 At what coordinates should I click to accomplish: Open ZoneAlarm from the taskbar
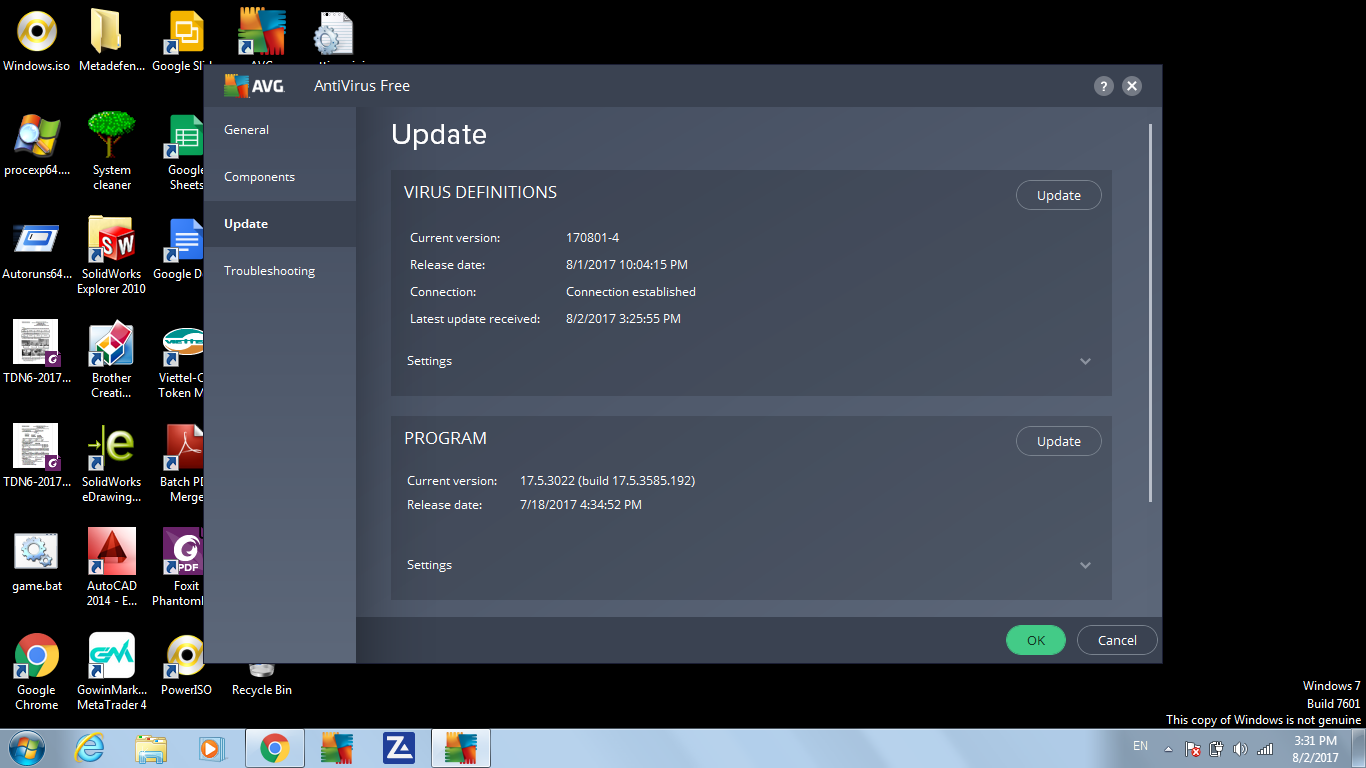399,748
